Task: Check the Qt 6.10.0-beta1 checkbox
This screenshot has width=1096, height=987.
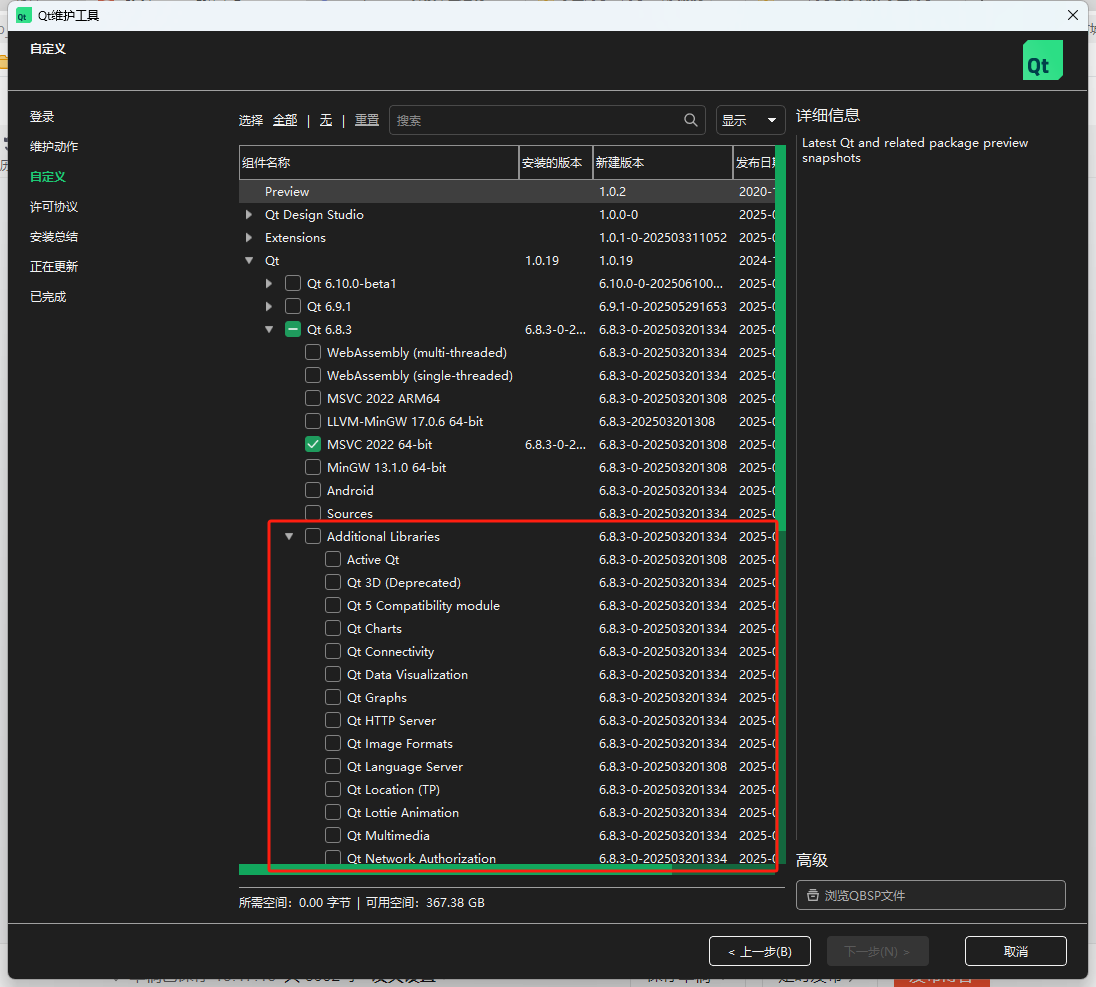Action: coord(293,283)
